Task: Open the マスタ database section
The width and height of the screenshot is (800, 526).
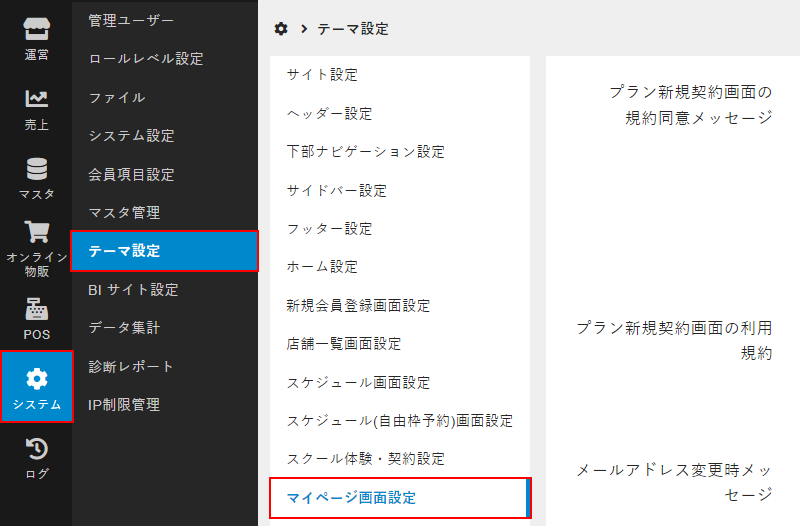Action: [36, 179]
